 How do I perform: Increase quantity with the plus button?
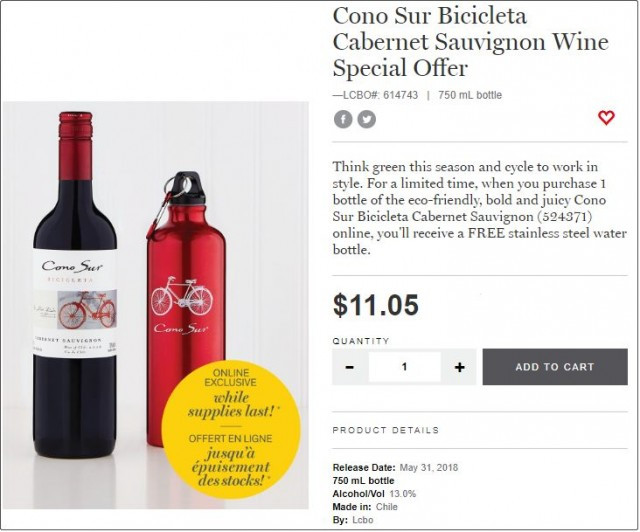tap(459, 367)
